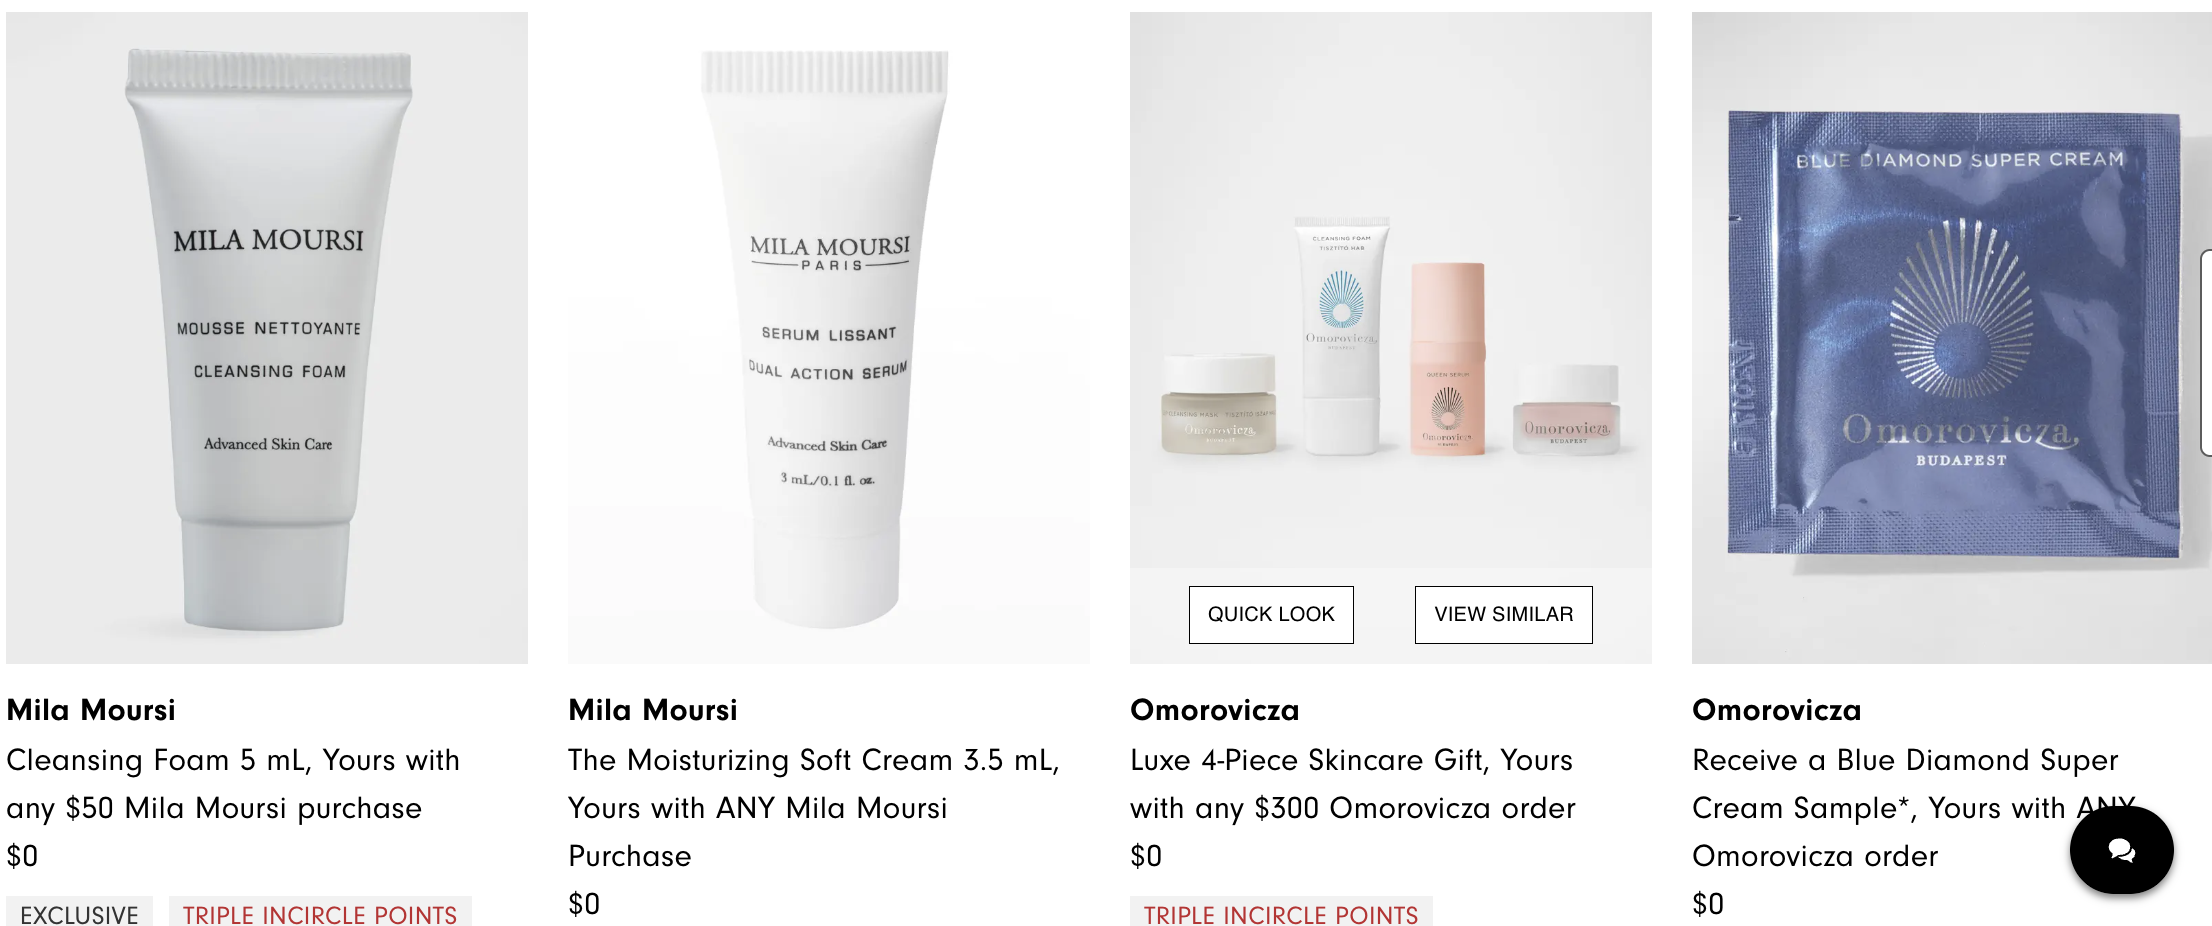
Task: Click the Omorovicza brand name above the cream sample title
Action: click(1777, 710)
